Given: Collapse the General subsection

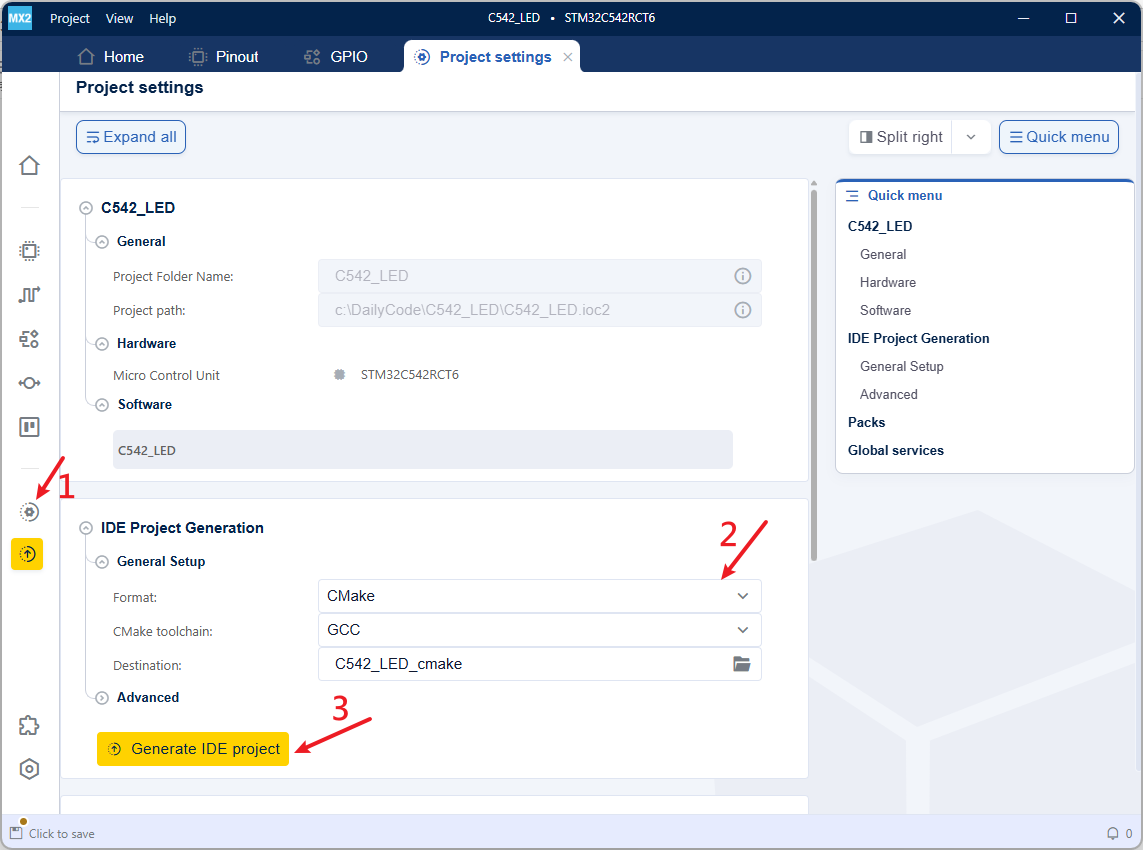Looking at the screenshot, I should click(102, 242).
